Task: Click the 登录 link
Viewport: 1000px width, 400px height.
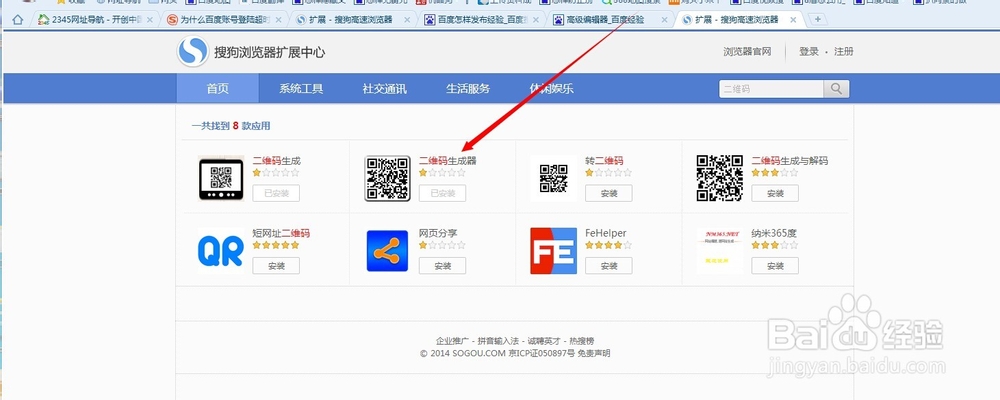Action: pos(809,52)
